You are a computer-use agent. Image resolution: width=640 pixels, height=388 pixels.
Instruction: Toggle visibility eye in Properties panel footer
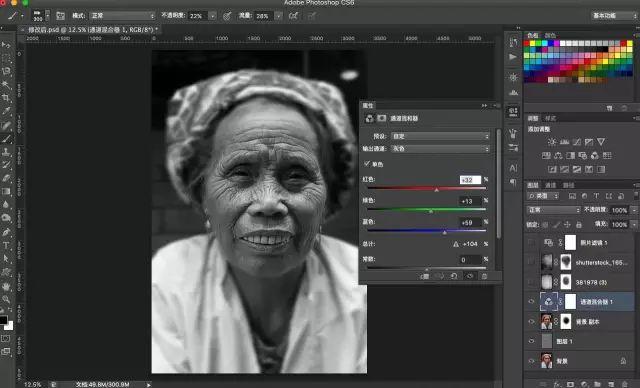[x=470, y=276]
